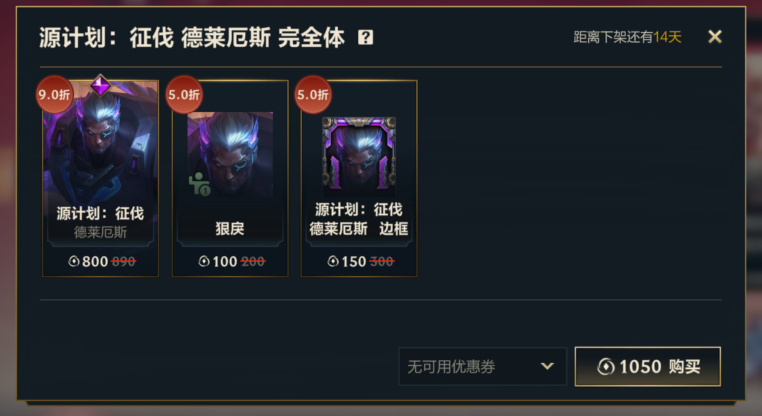762x416 pixels.
Task: Select the 狠戾 icon card
Action: 230,178
